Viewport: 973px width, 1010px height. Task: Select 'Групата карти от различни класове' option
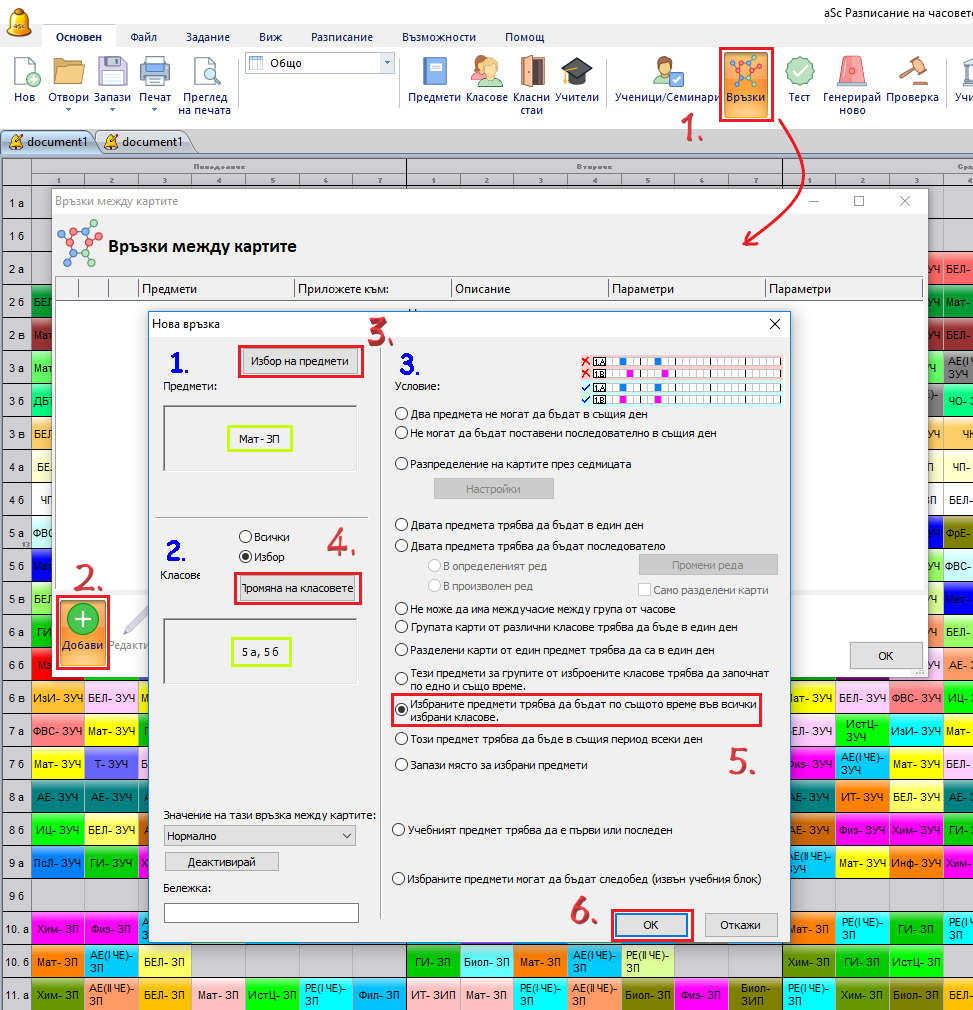[x=401, y=627]
